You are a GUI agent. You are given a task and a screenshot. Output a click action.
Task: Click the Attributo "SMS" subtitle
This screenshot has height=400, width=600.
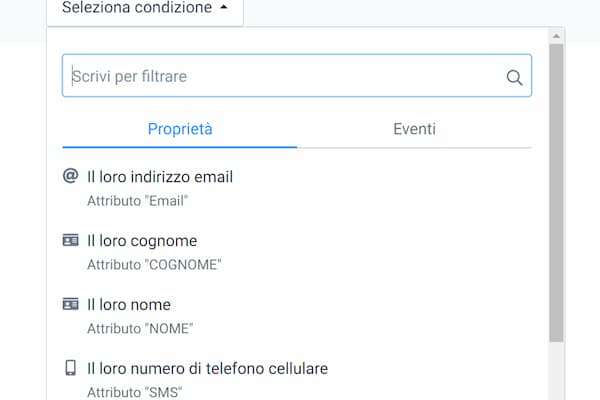135,391
